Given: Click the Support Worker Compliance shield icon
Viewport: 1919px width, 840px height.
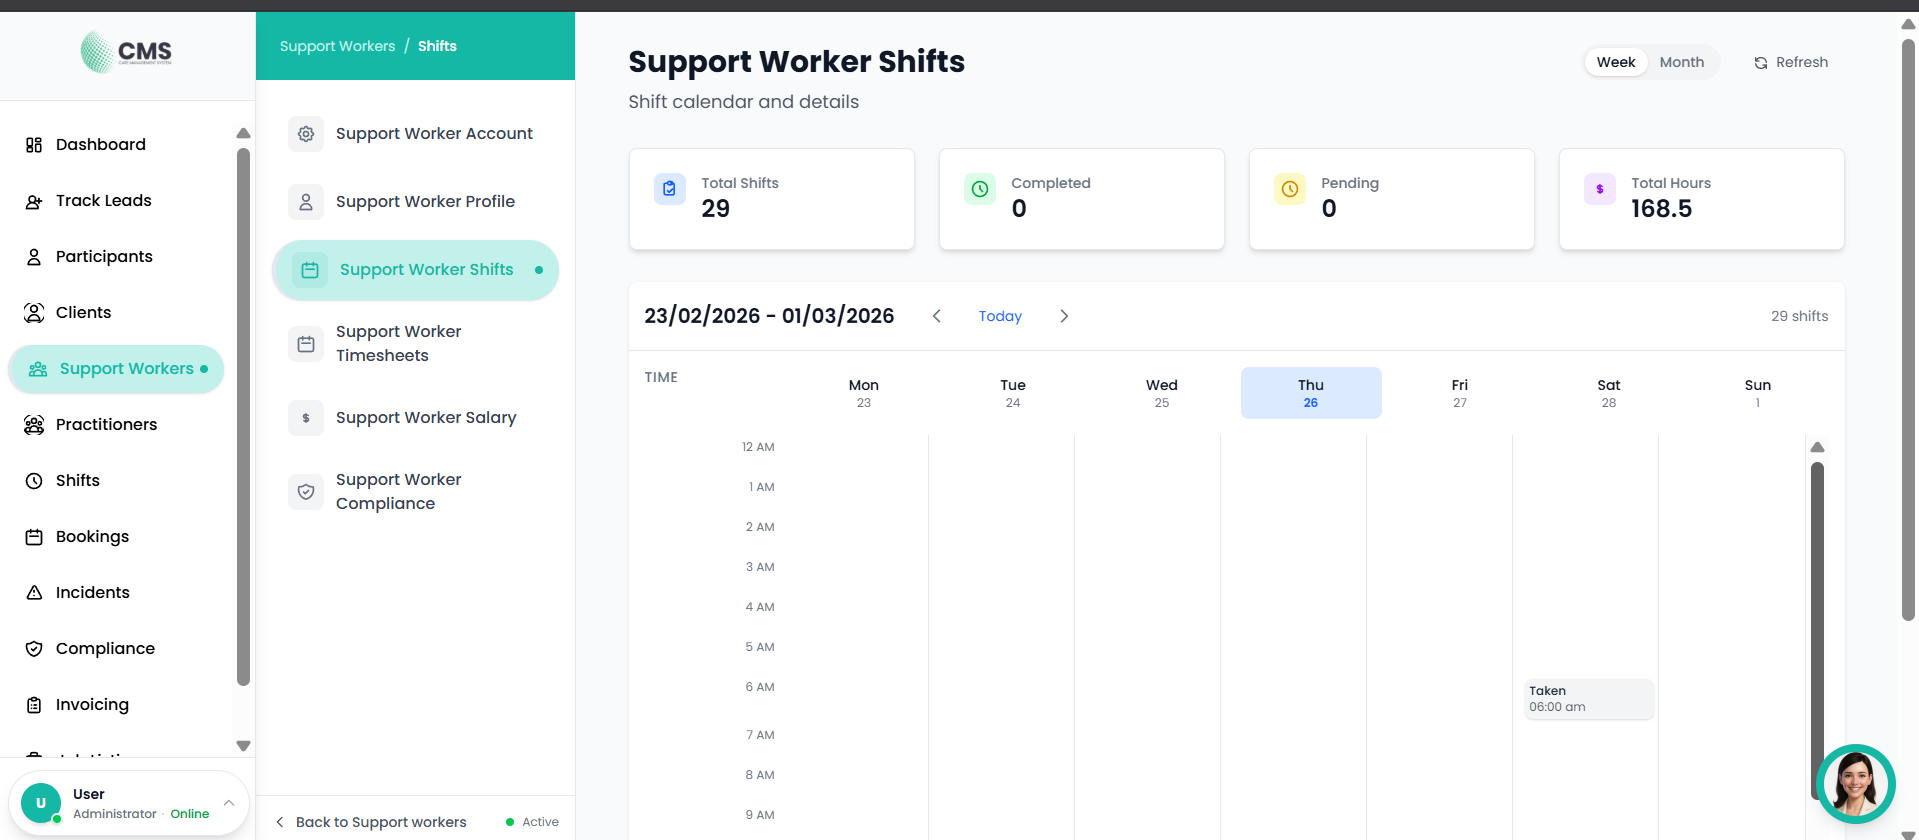Looking at the screenshot, I should pyautogui.click(x=306, y=492).
